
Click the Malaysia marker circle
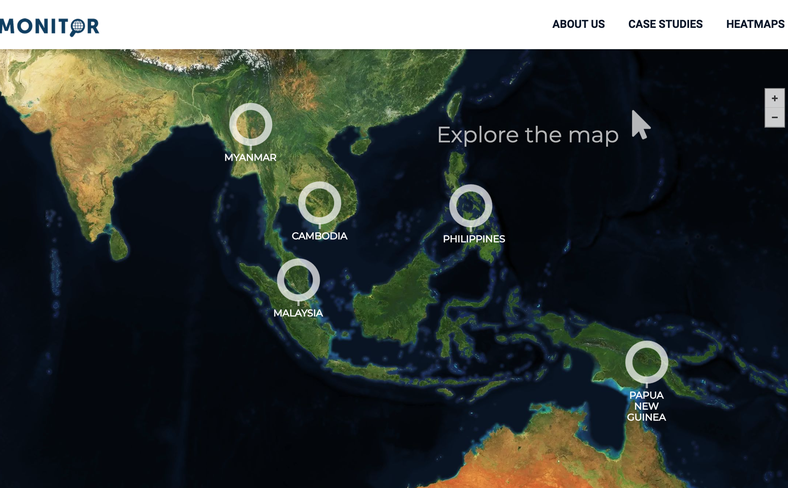click(298, 280)
